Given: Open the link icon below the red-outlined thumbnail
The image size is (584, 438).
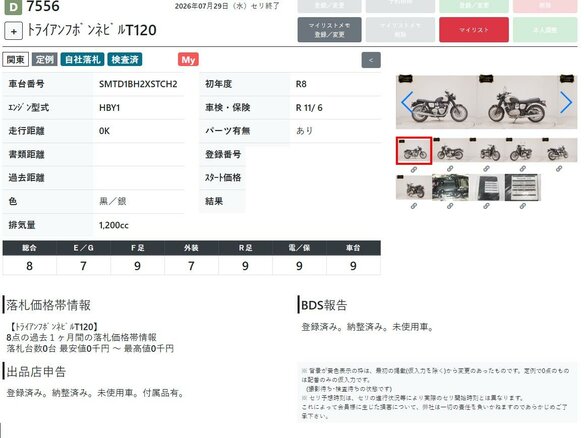Looking at the screenshot, I should point(414,170).
